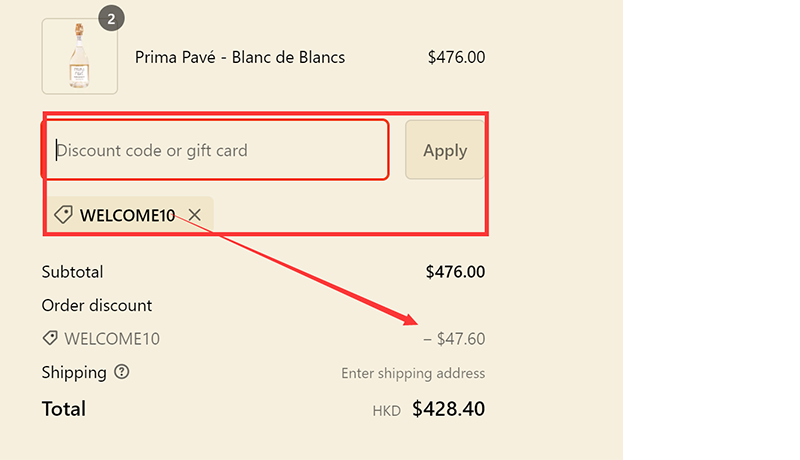This screenshot has width=800, height=460.
Task: Click the Enter shipping address text
Action: [413, 373]
